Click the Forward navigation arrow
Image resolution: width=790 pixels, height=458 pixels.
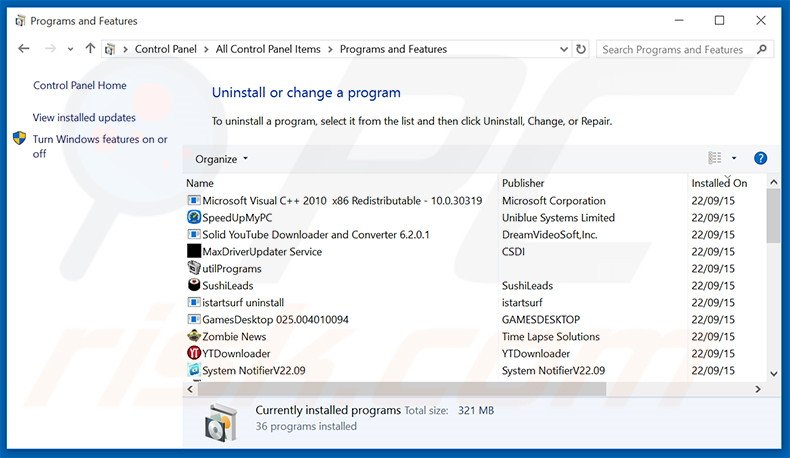click(50, 48)
